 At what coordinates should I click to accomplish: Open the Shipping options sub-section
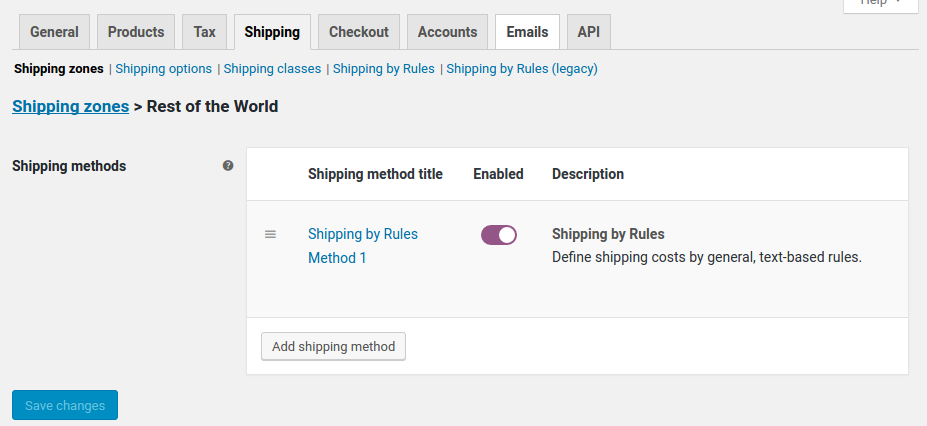[x=164, y=69]
